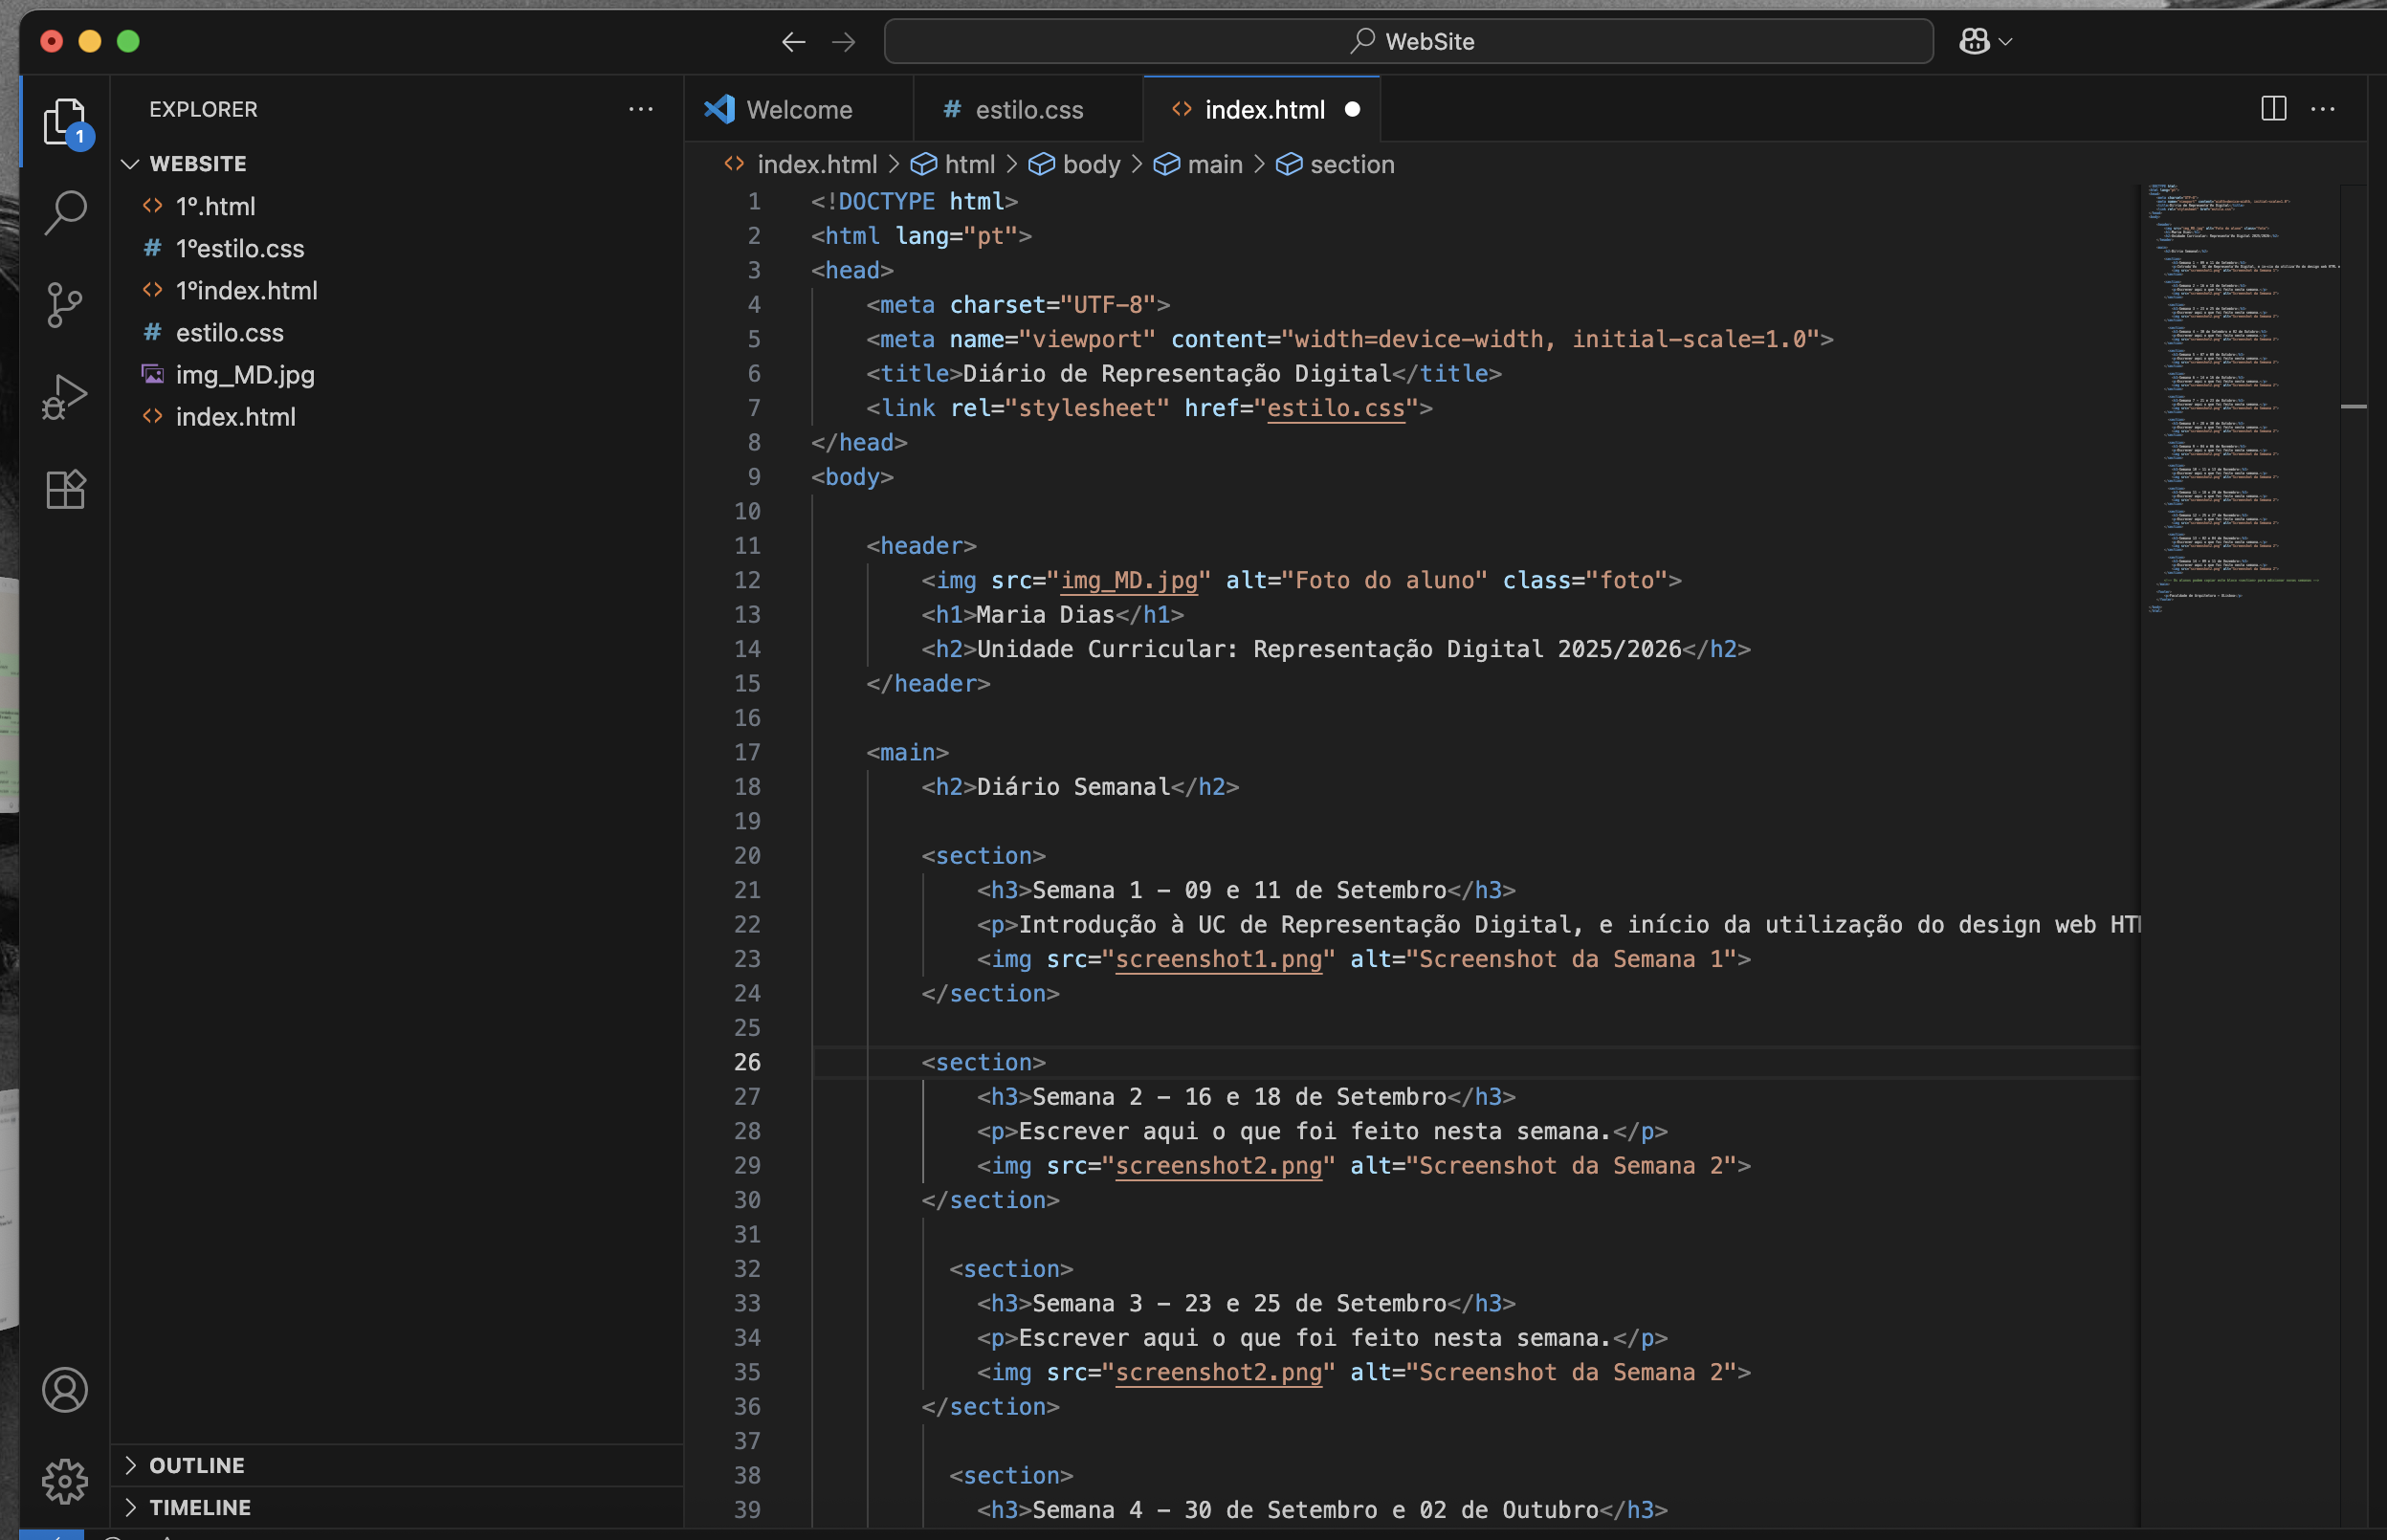Follow the screenshot1.png src link
Screen dimensions: 2387x1540
(1218, 959)
